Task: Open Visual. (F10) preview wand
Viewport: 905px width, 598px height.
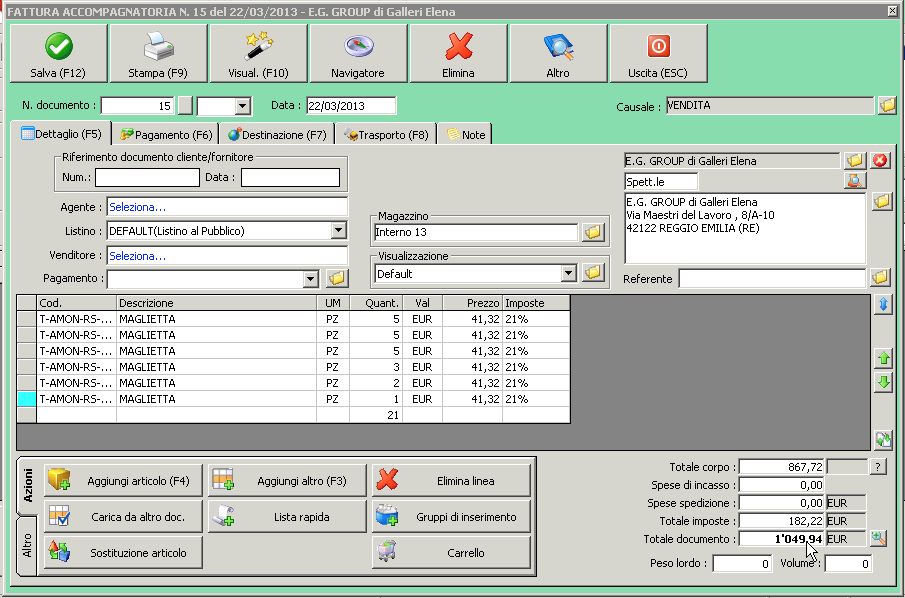Action: pos(258,53)
